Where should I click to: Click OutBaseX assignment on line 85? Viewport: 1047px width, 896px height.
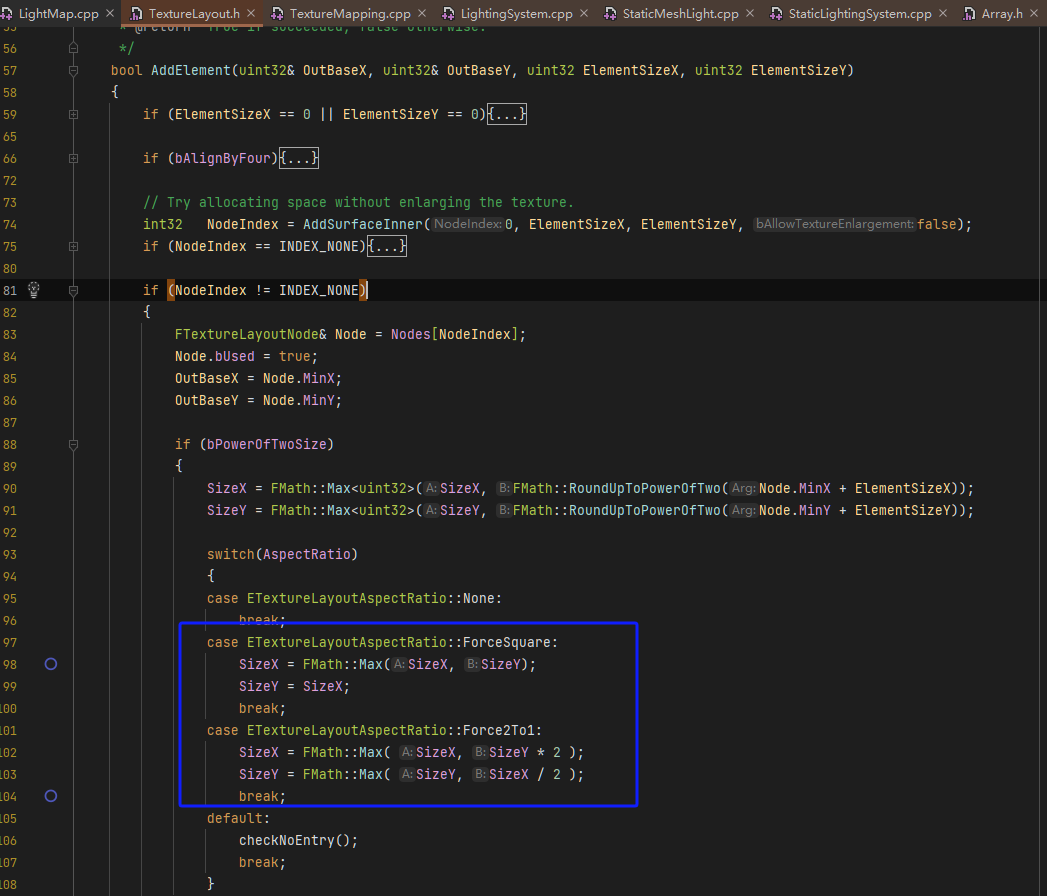258,379
